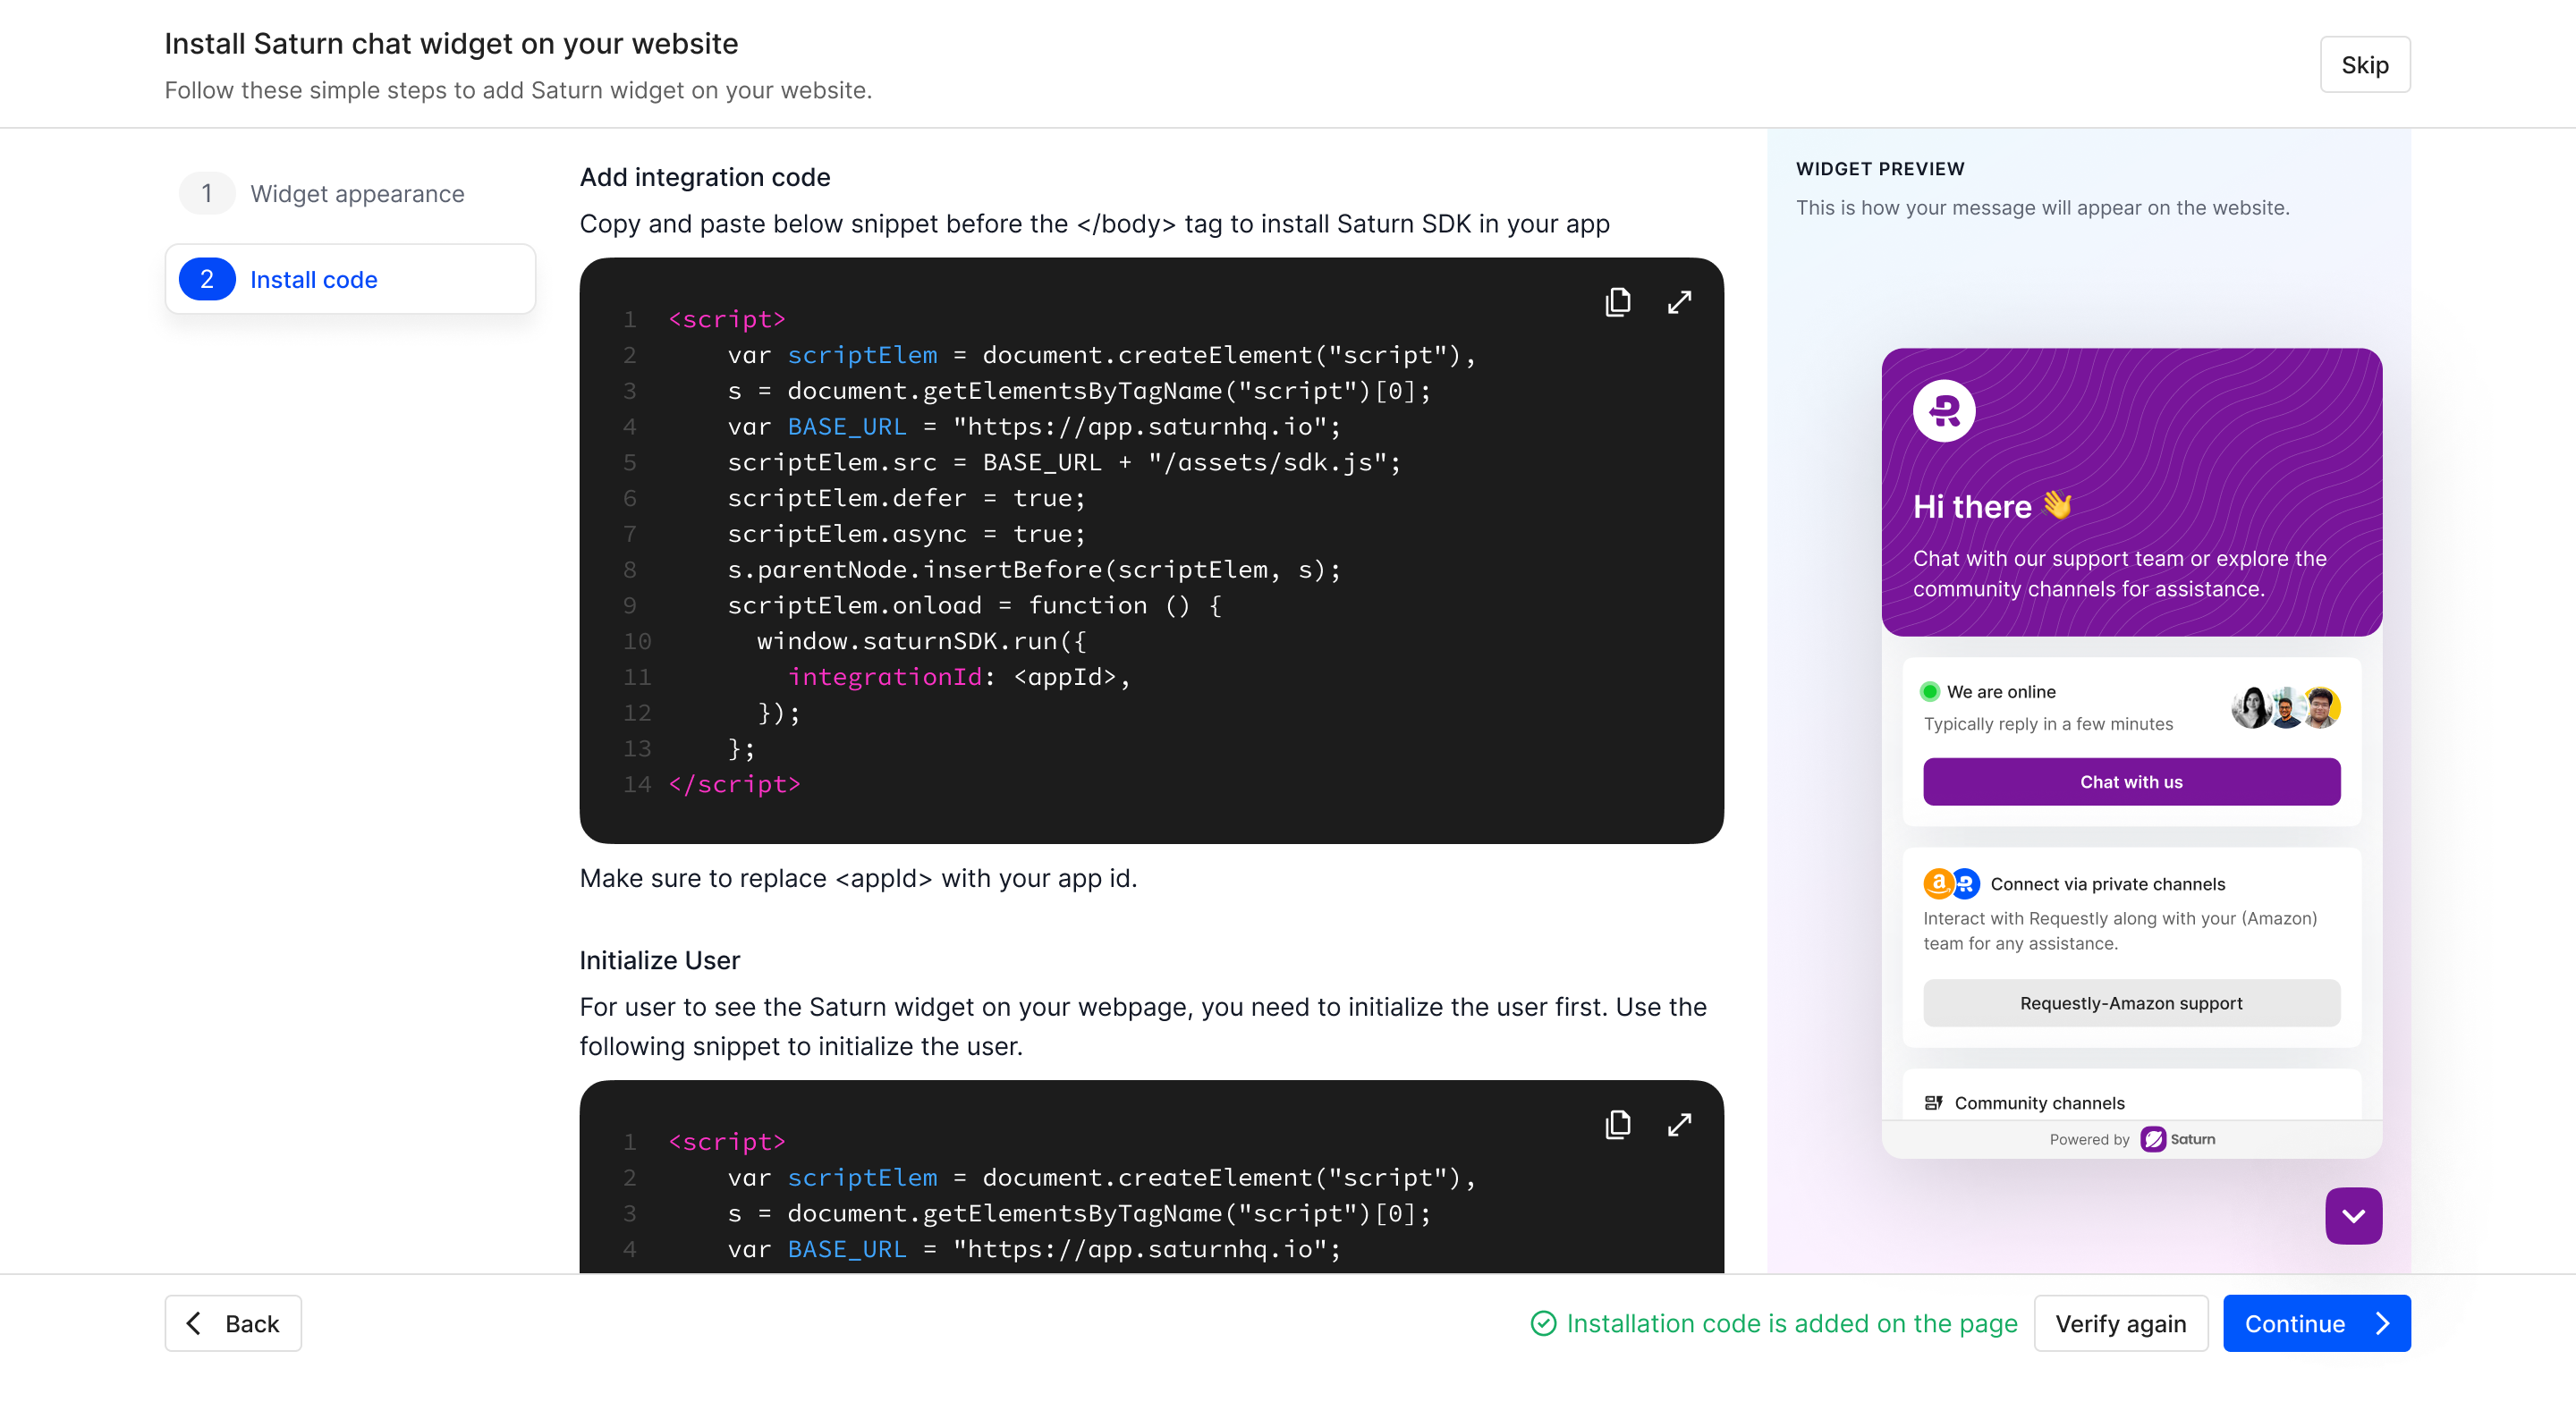This screenshot has width=2576, height=1402.
Task: Click Verify again button
Action: (2120, 1324)
